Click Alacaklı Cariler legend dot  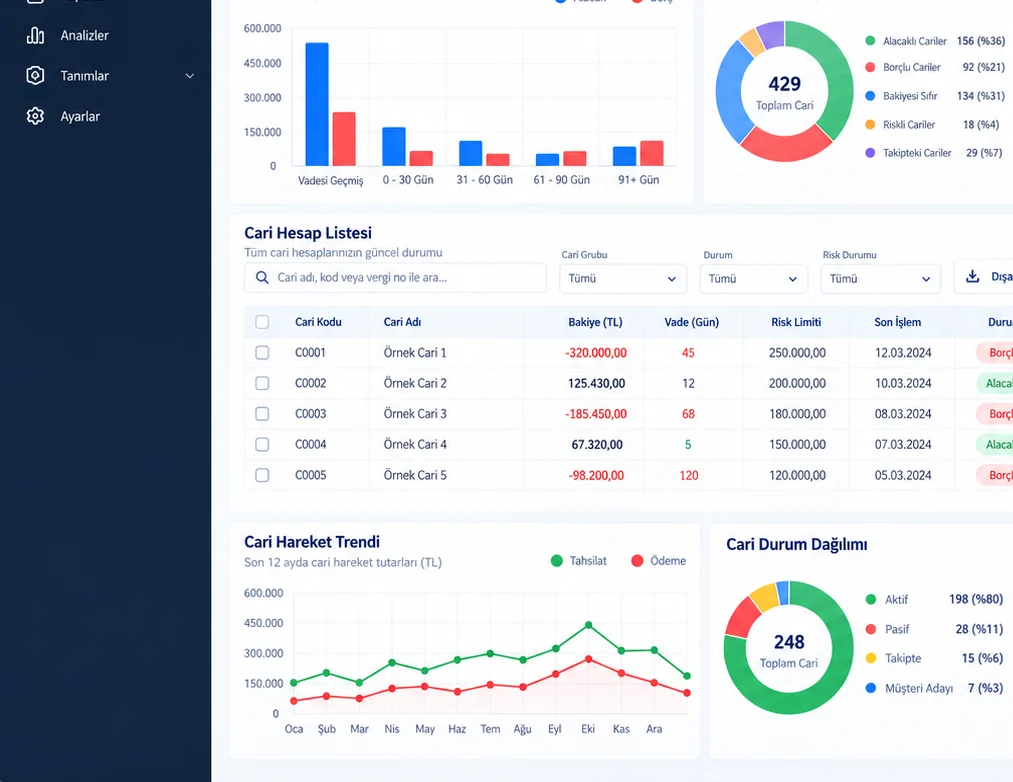(870, 41)
